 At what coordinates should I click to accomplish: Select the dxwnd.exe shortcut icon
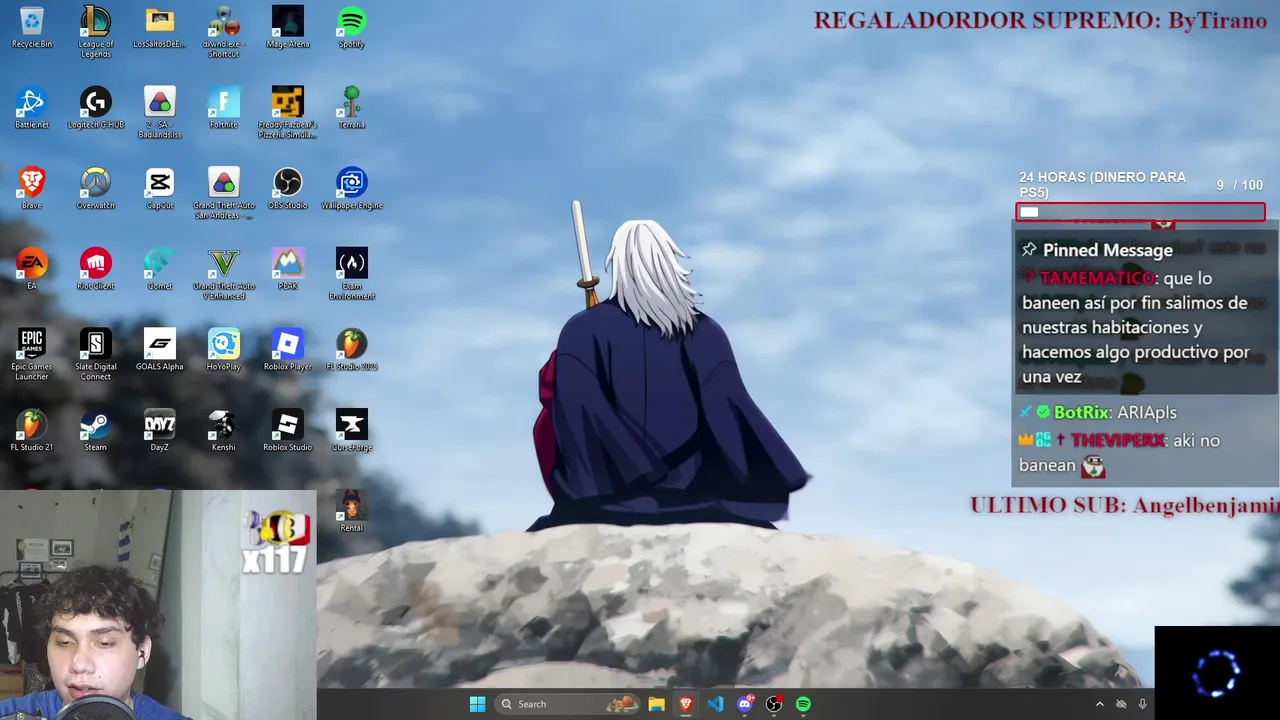224,32
